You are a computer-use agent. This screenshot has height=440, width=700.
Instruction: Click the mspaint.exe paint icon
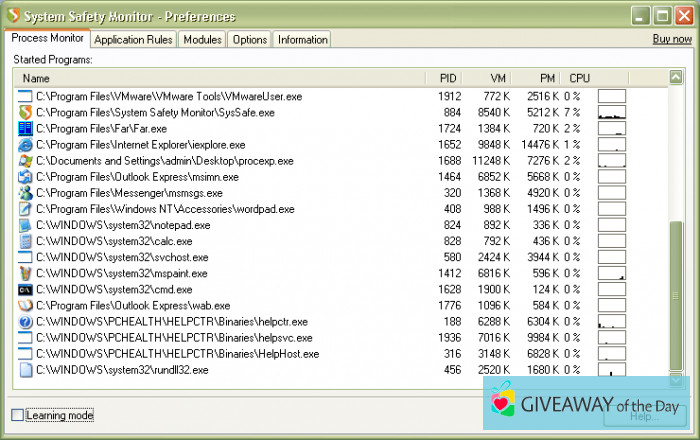click(x=26, y=273)
